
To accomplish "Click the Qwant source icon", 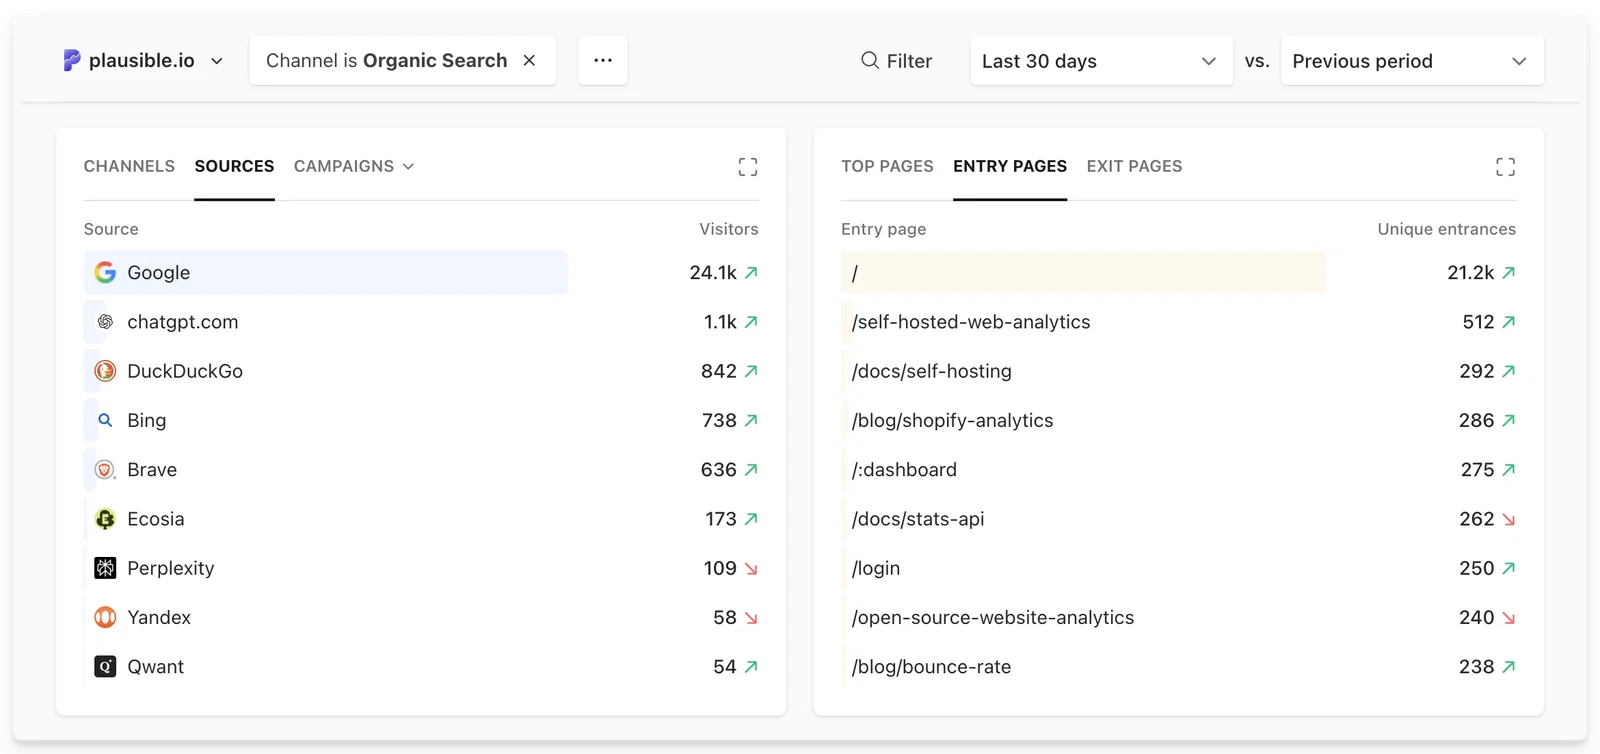I will point(105,666).
